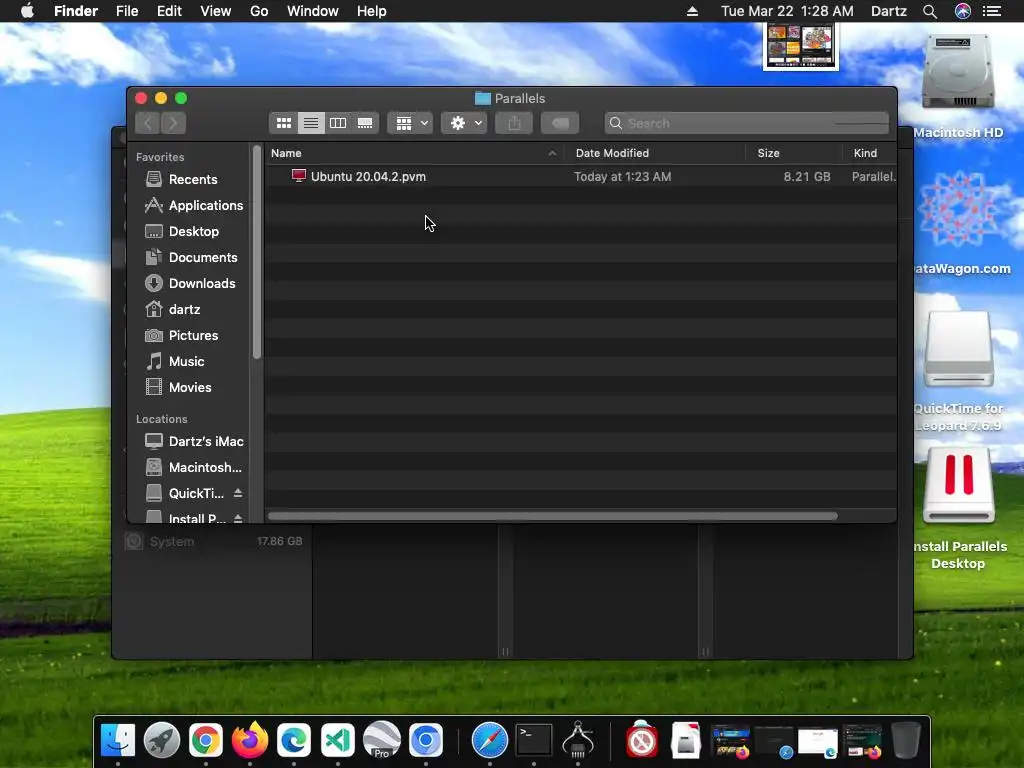
Task: Click the Dartz user name in menu bar
Action: (889, 11)
